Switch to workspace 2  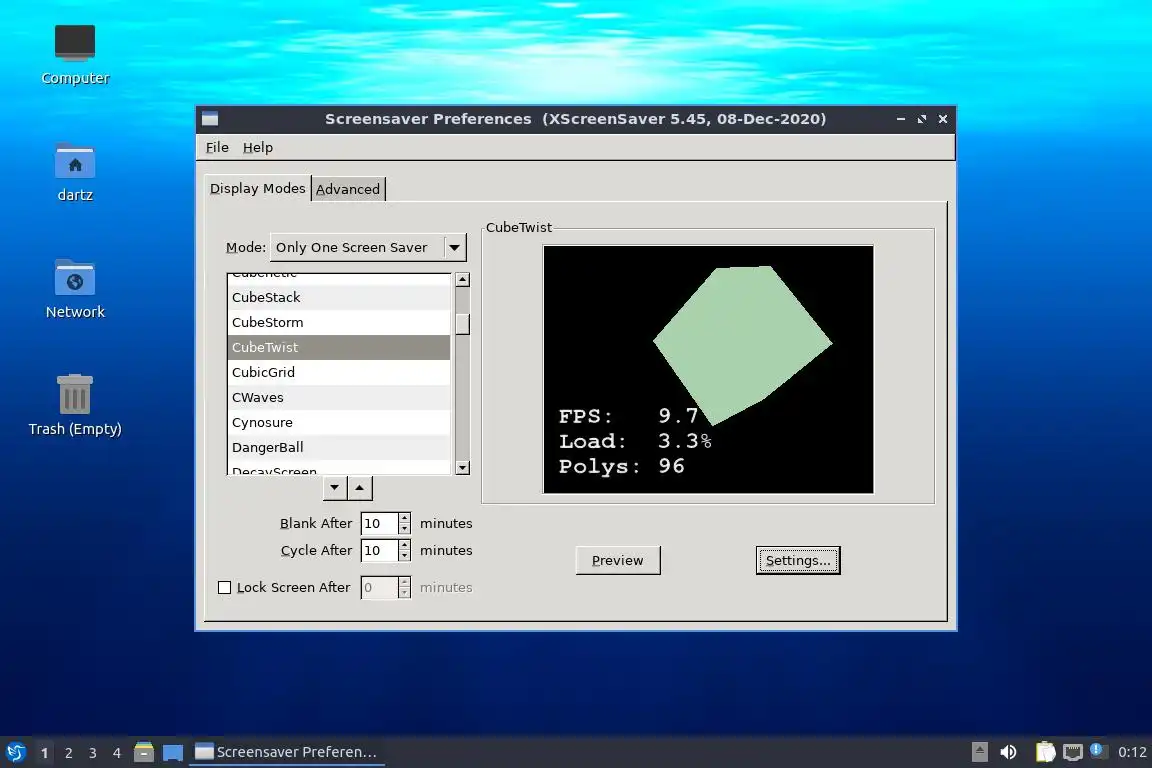[68, 753]
